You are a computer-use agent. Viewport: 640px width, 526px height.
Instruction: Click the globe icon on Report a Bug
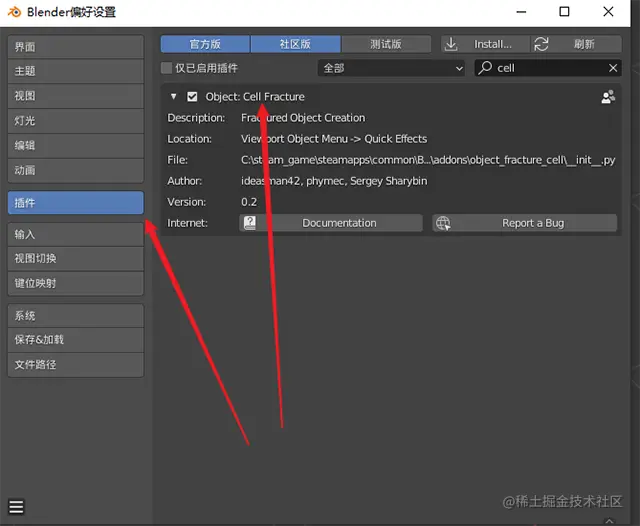(443, 223)
